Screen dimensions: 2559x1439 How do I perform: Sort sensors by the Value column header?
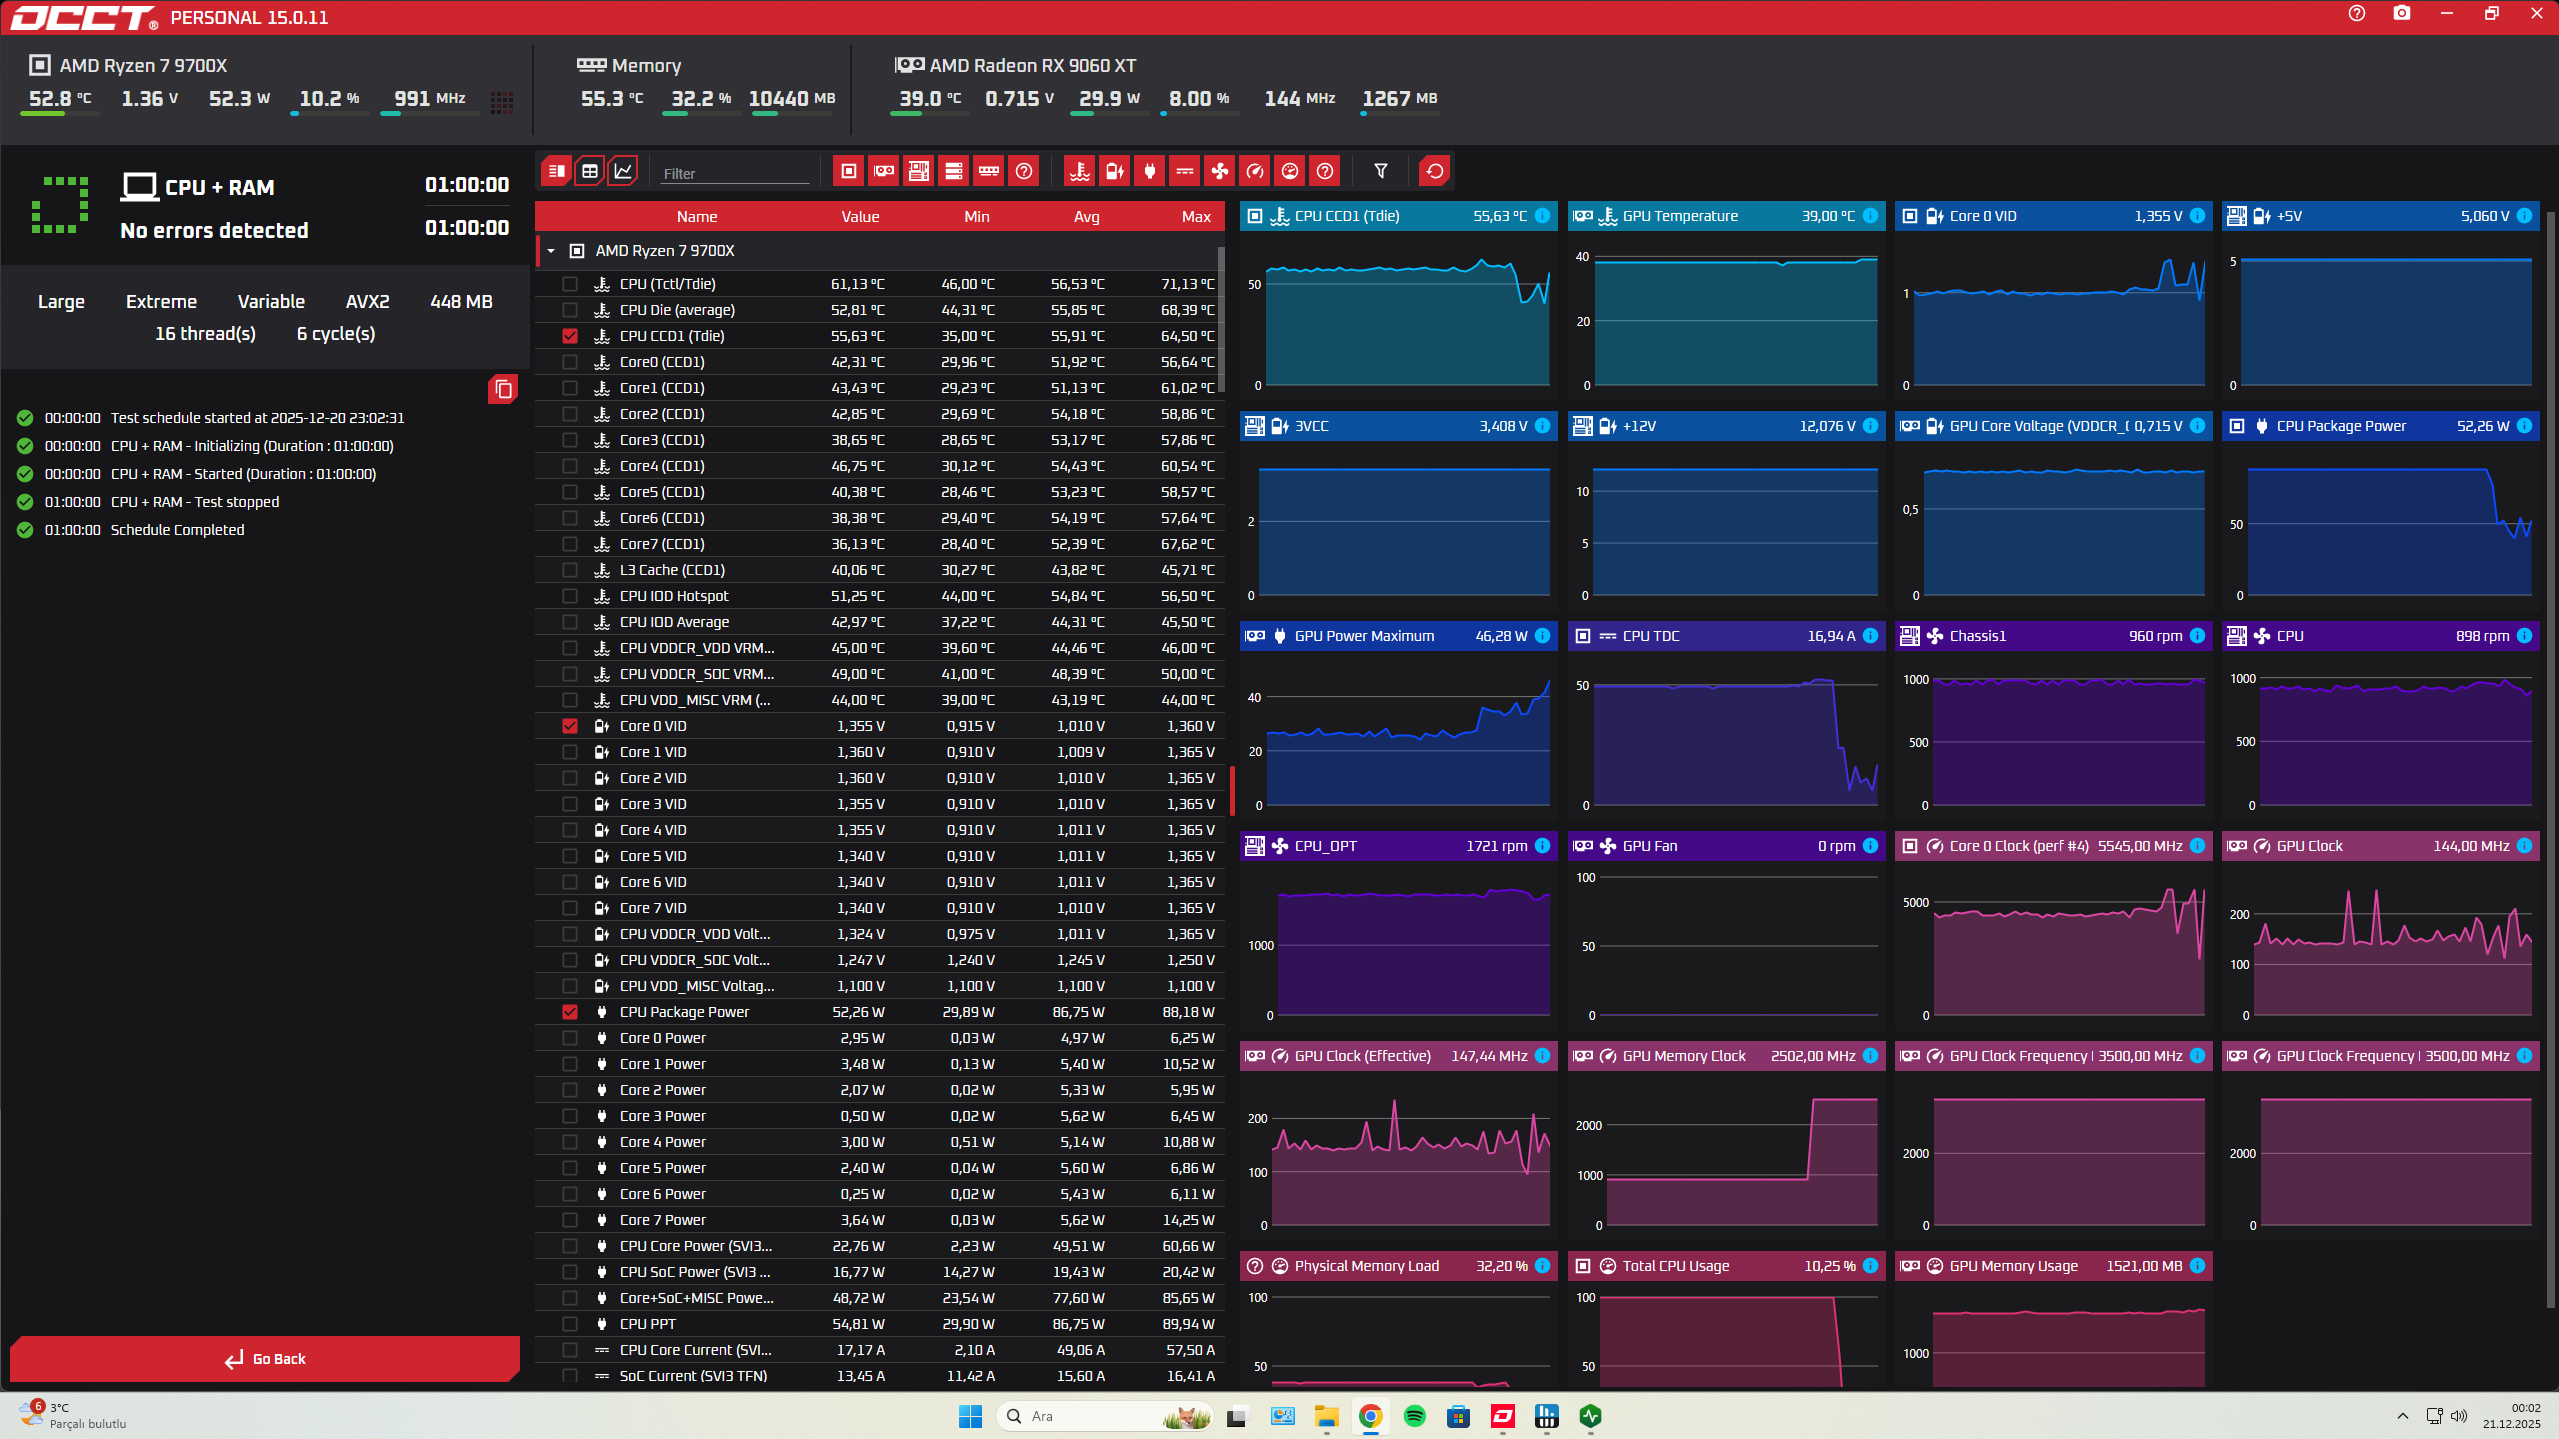(x=860, y=217)
